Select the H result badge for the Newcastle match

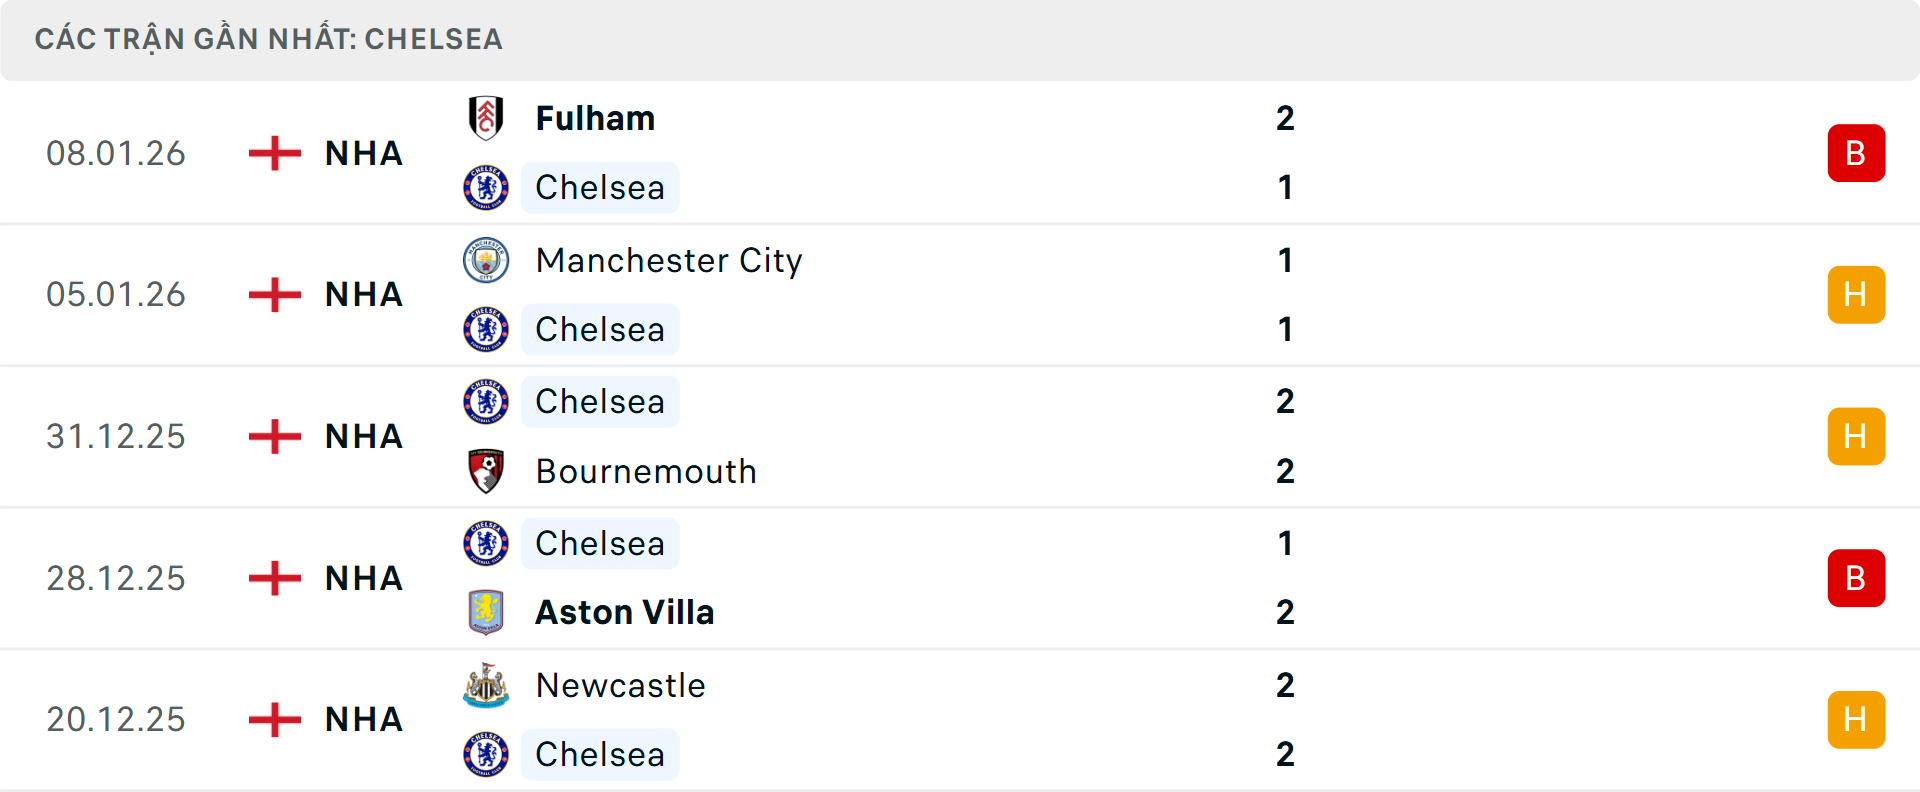click(x=1856, y=719)
